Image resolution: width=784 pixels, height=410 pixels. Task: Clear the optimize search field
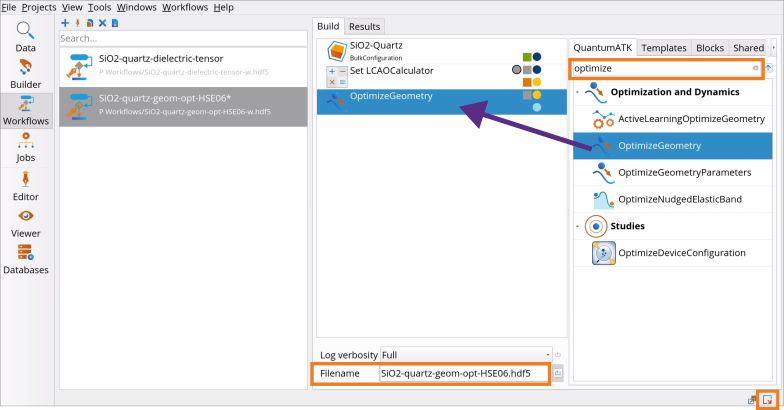(x=755, y=68)
